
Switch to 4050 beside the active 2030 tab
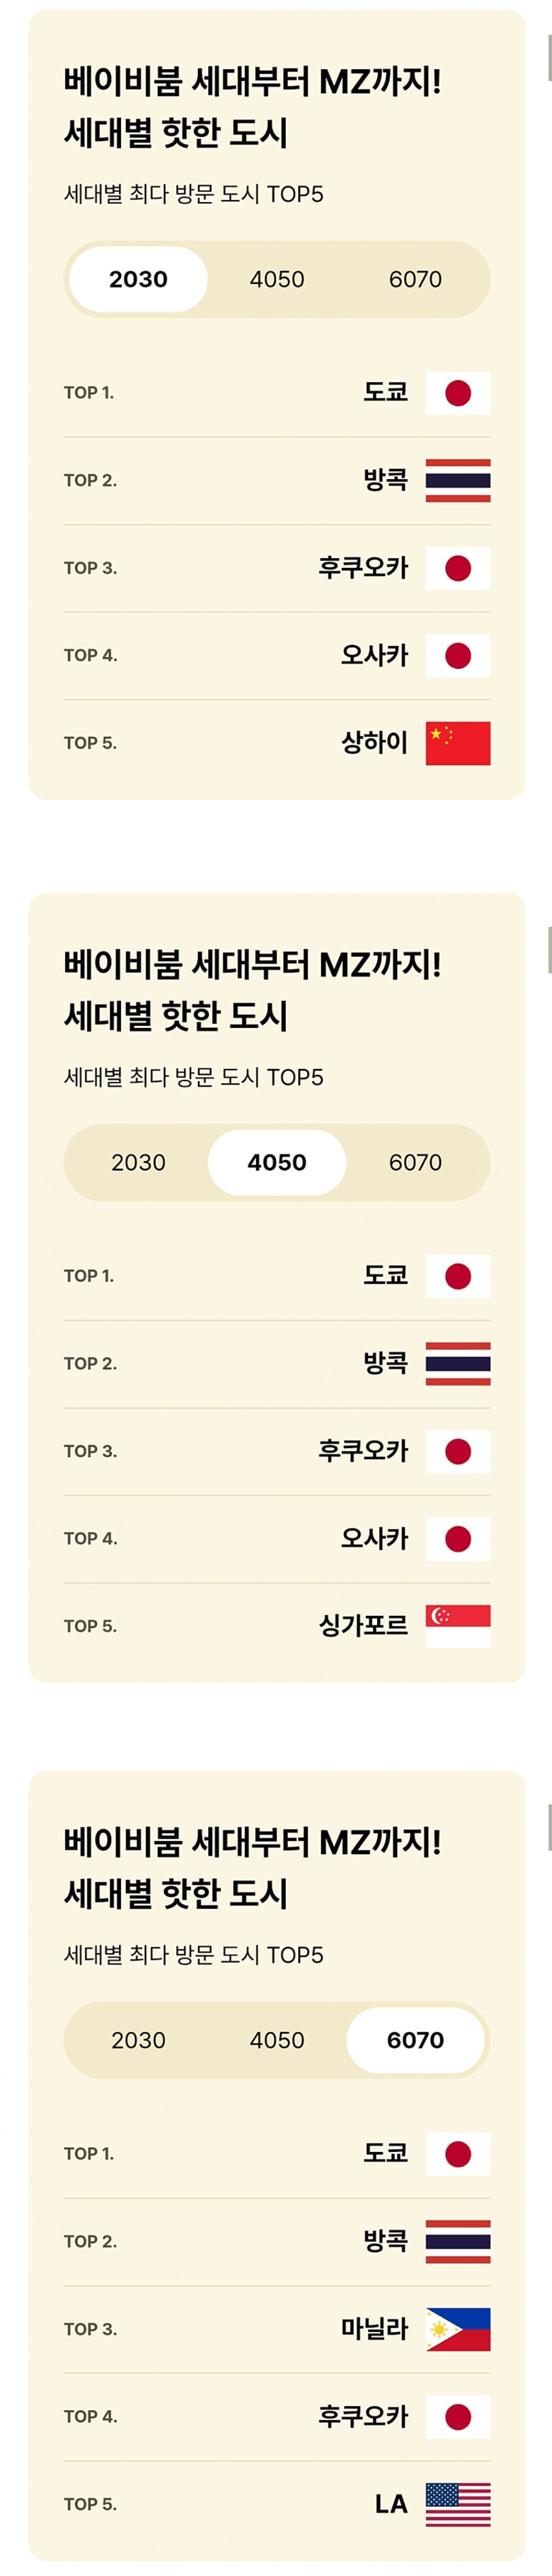(x=277, y=279)
